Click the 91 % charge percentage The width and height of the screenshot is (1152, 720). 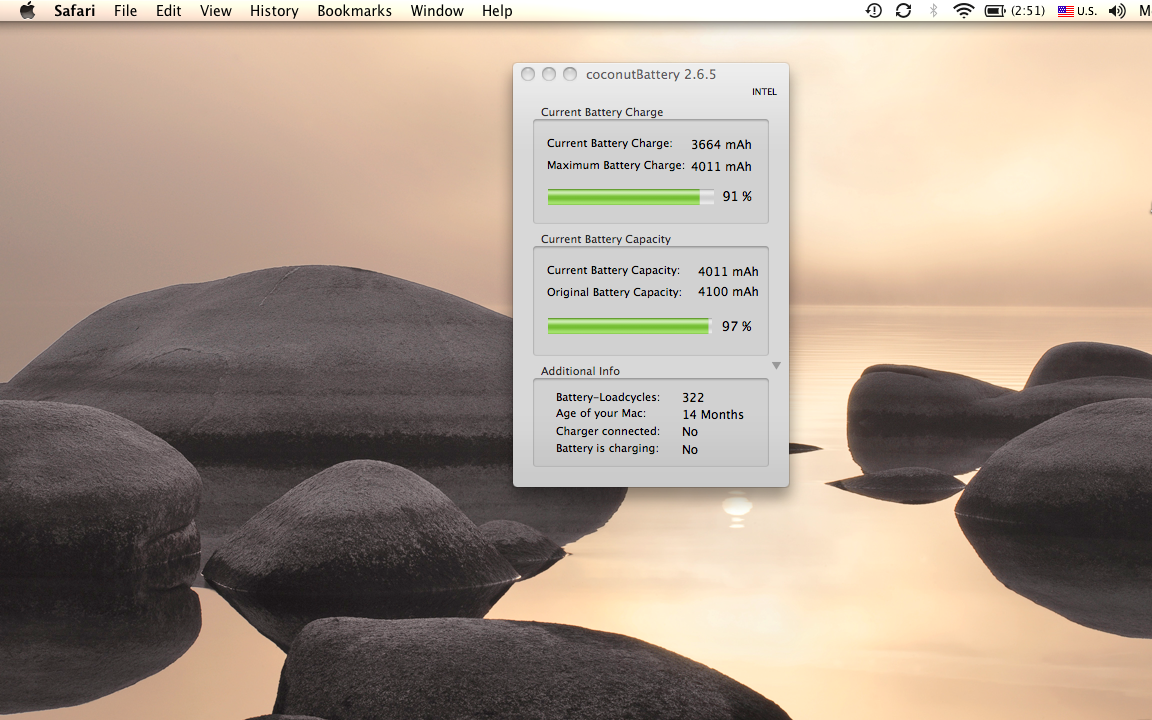click(737, 196)
